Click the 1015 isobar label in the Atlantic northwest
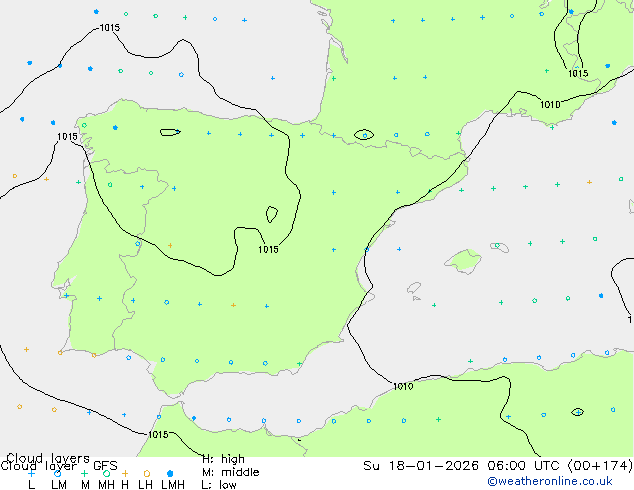 point(110,27)
